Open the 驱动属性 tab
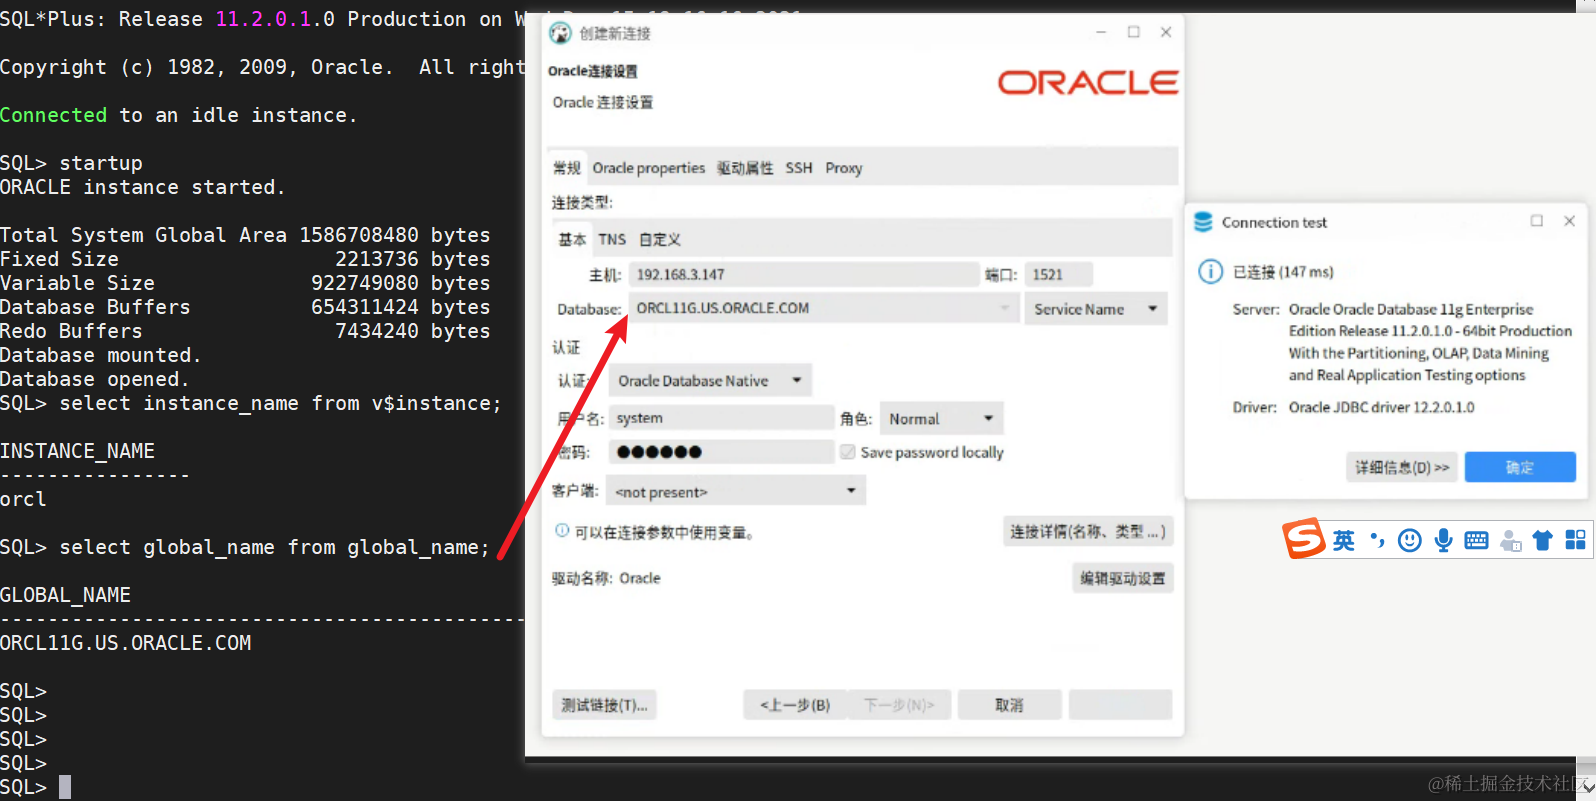Screen dimensions: 1596x802 745,168
